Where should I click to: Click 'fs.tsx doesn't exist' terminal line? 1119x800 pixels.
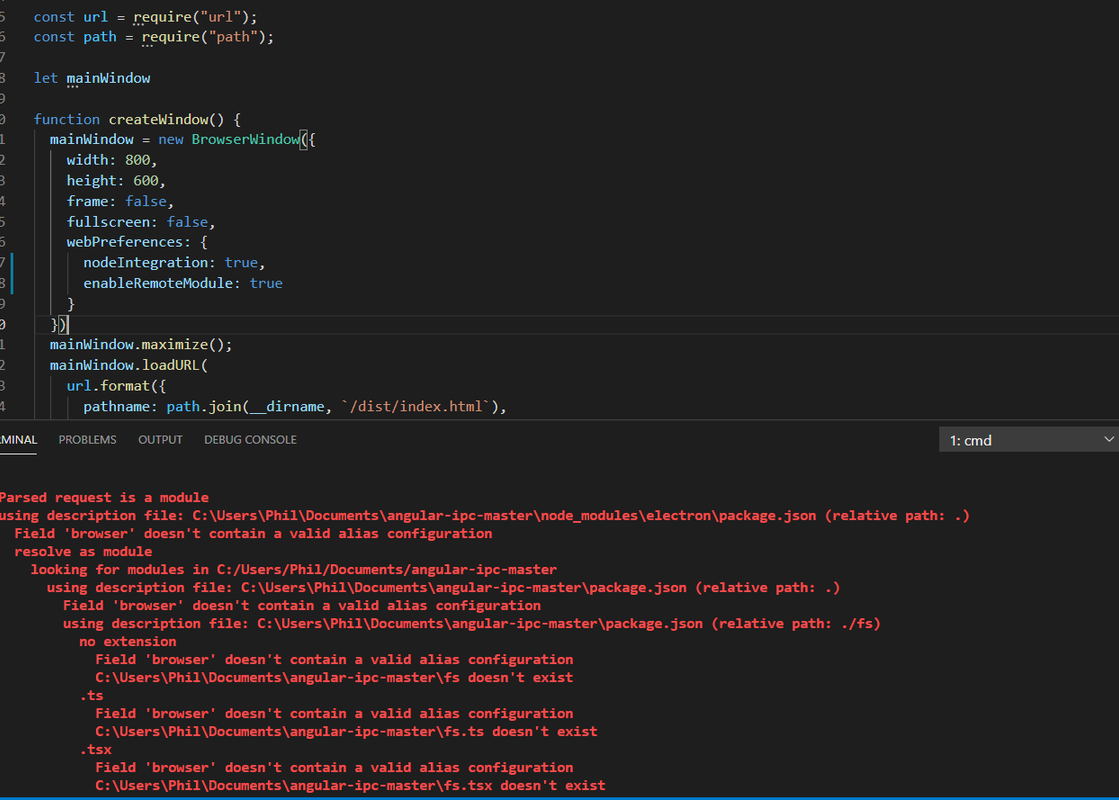coord(350,785)
